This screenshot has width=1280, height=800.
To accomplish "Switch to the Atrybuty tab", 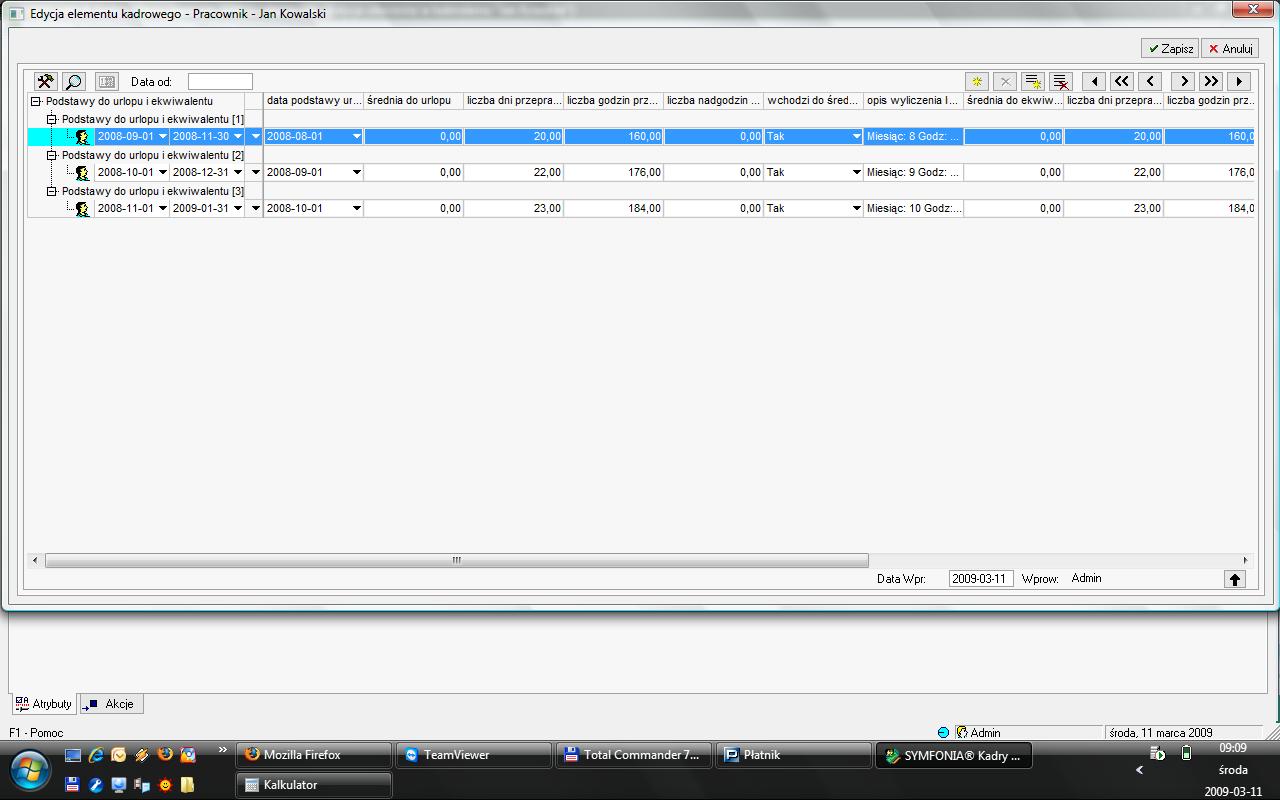I will click(x=44, y=704).
